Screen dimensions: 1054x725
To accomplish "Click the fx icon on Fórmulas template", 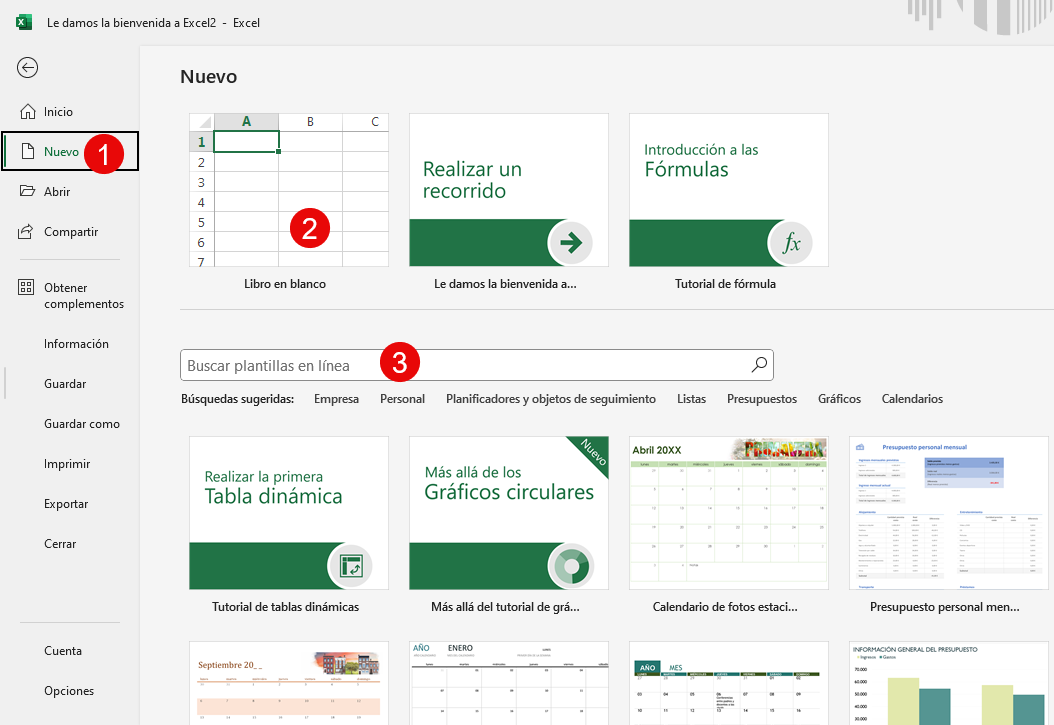I will coord(790,243).
